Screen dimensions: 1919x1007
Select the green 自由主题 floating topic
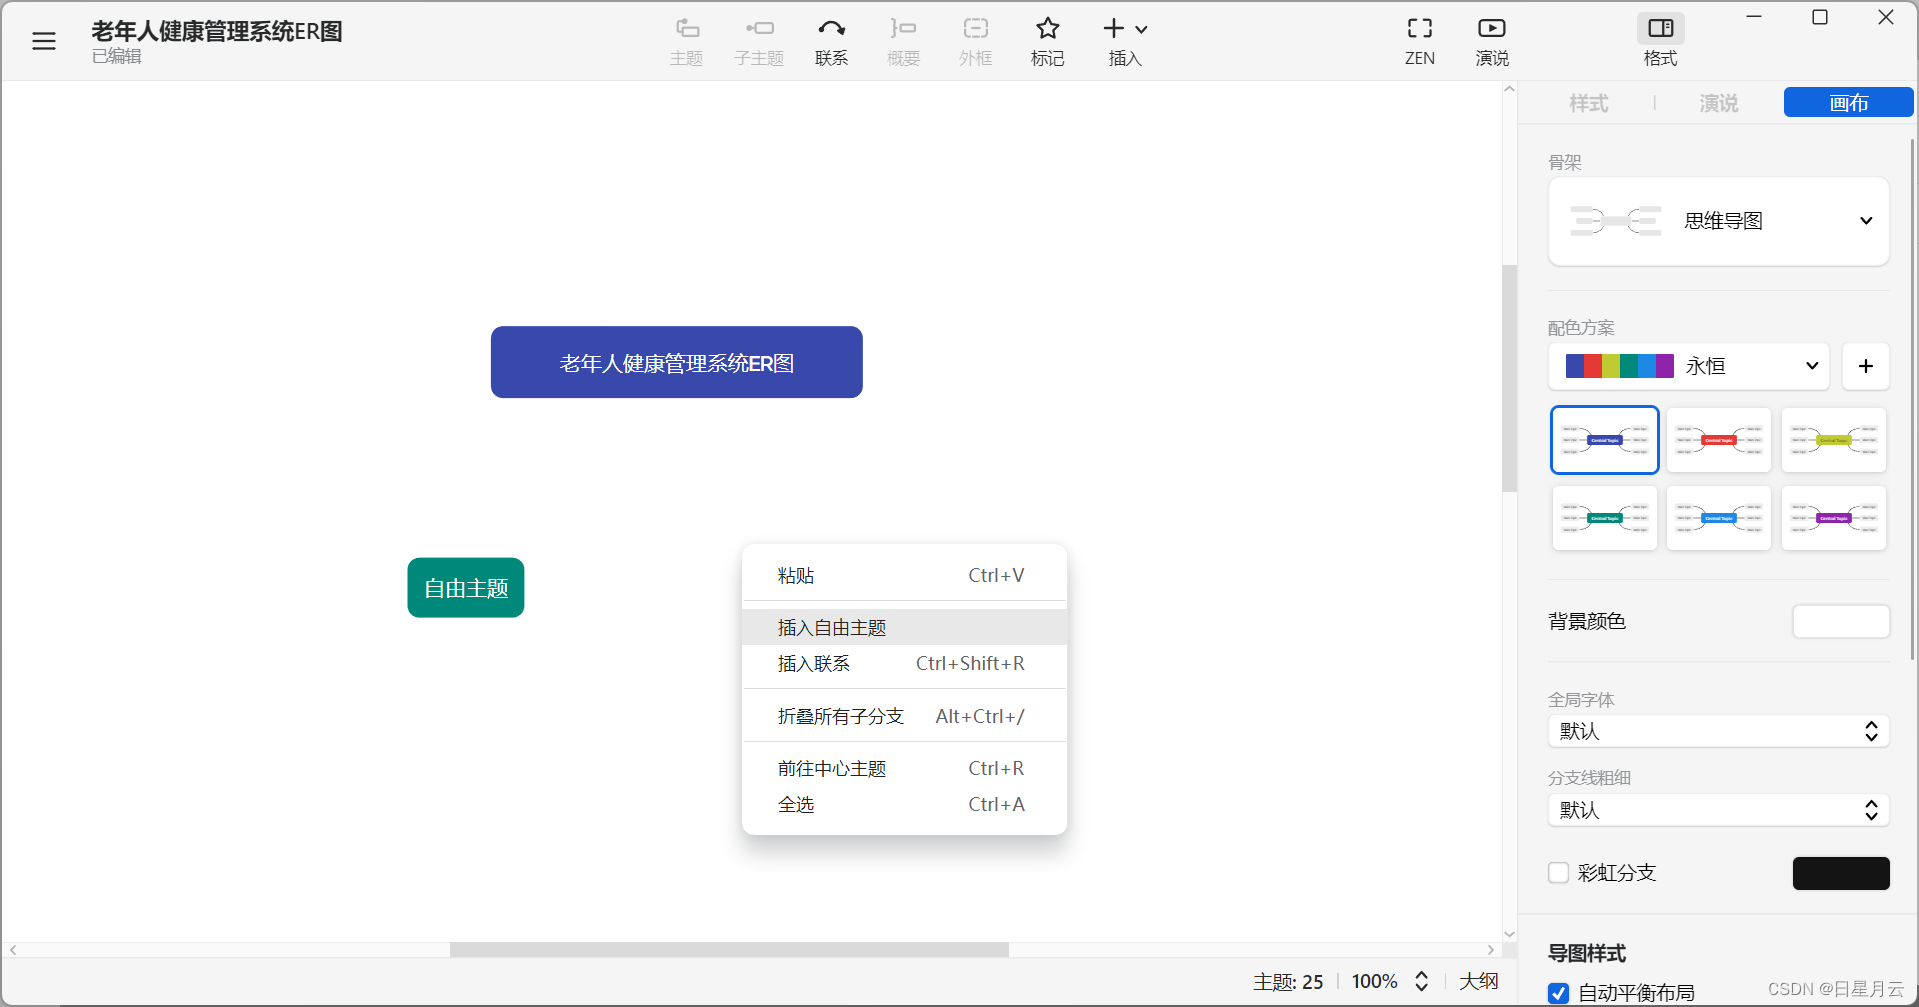[466, 588]
